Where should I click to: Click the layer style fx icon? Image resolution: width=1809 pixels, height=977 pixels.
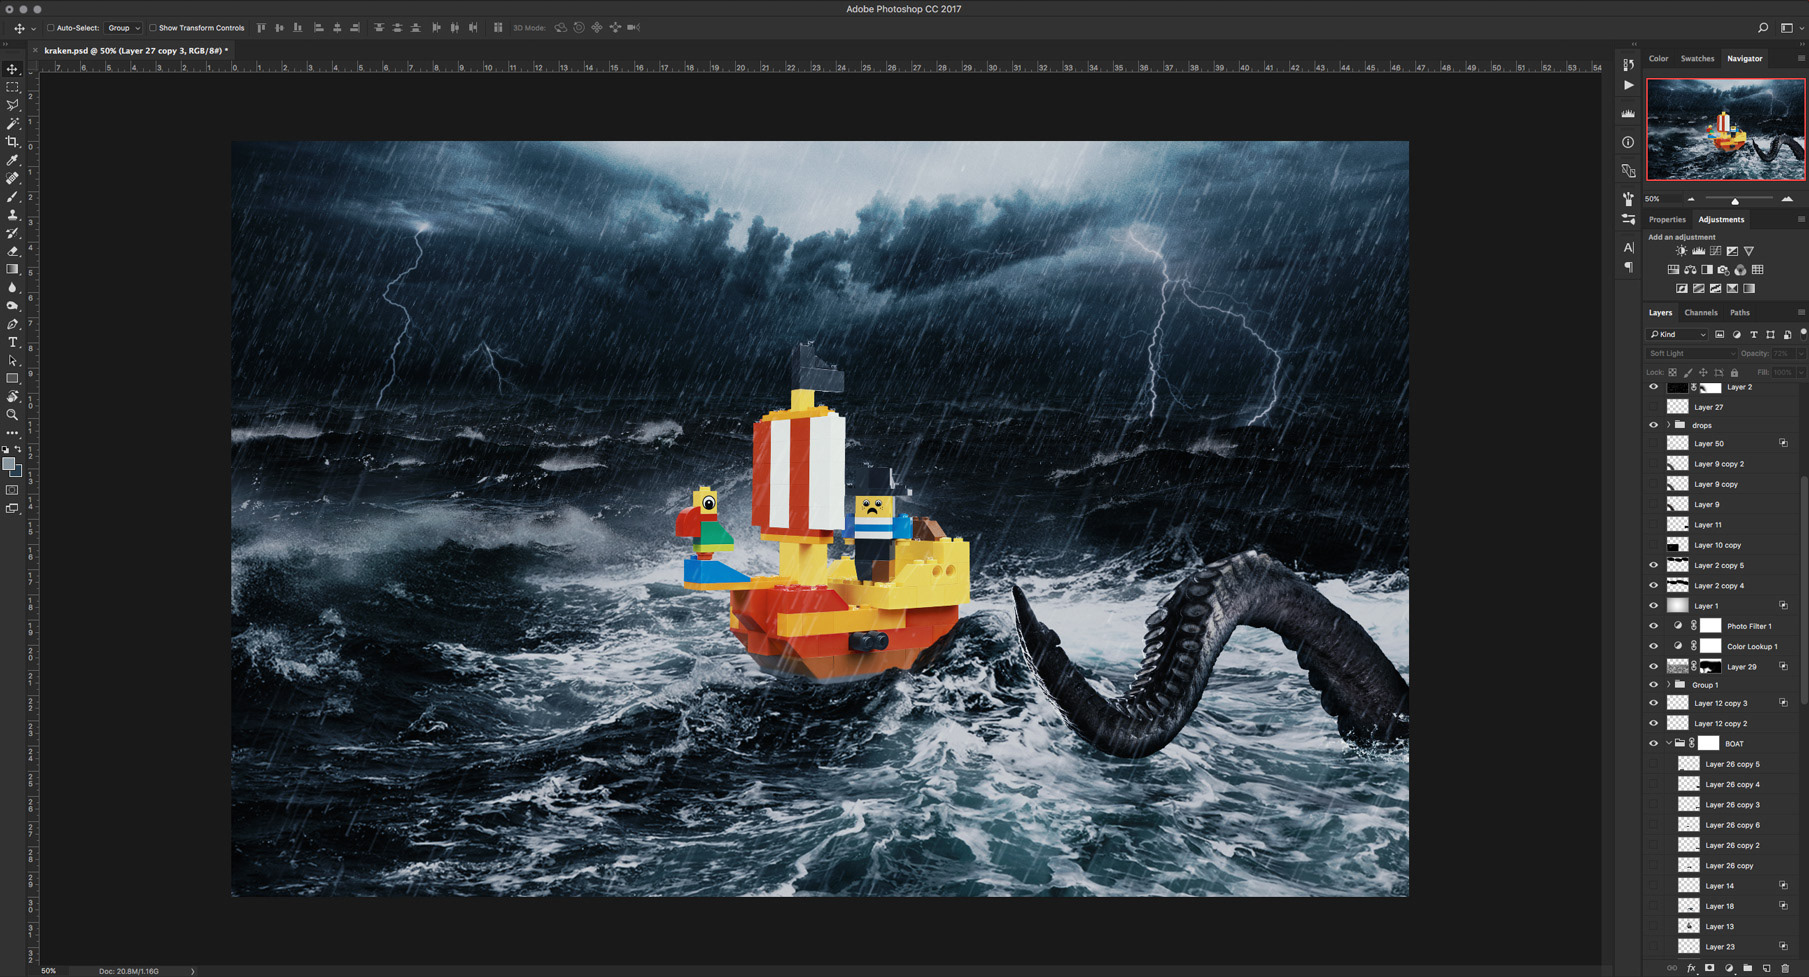(1691, 968)
